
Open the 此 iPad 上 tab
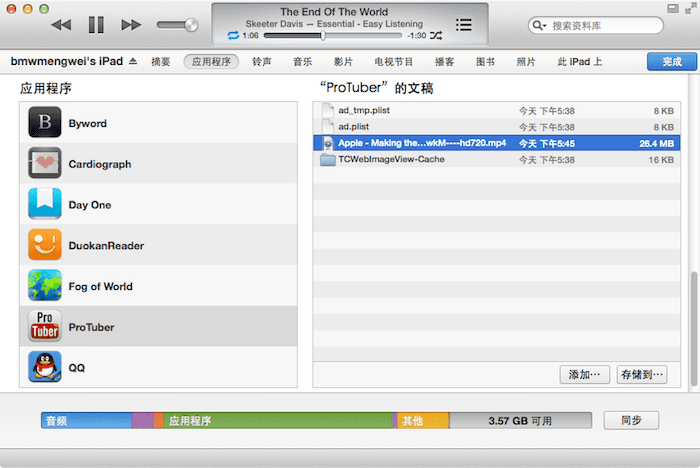pos(579,62)
